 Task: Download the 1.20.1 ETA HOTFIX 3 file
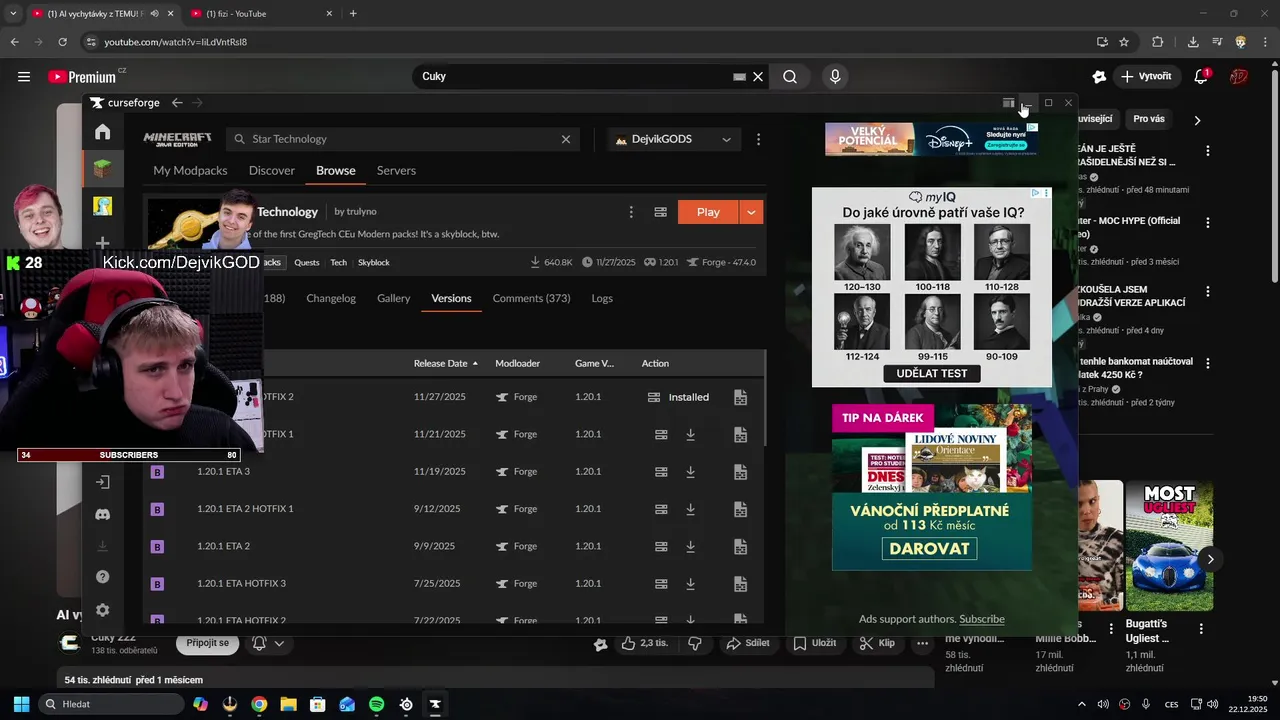click(x=690, y=584)
